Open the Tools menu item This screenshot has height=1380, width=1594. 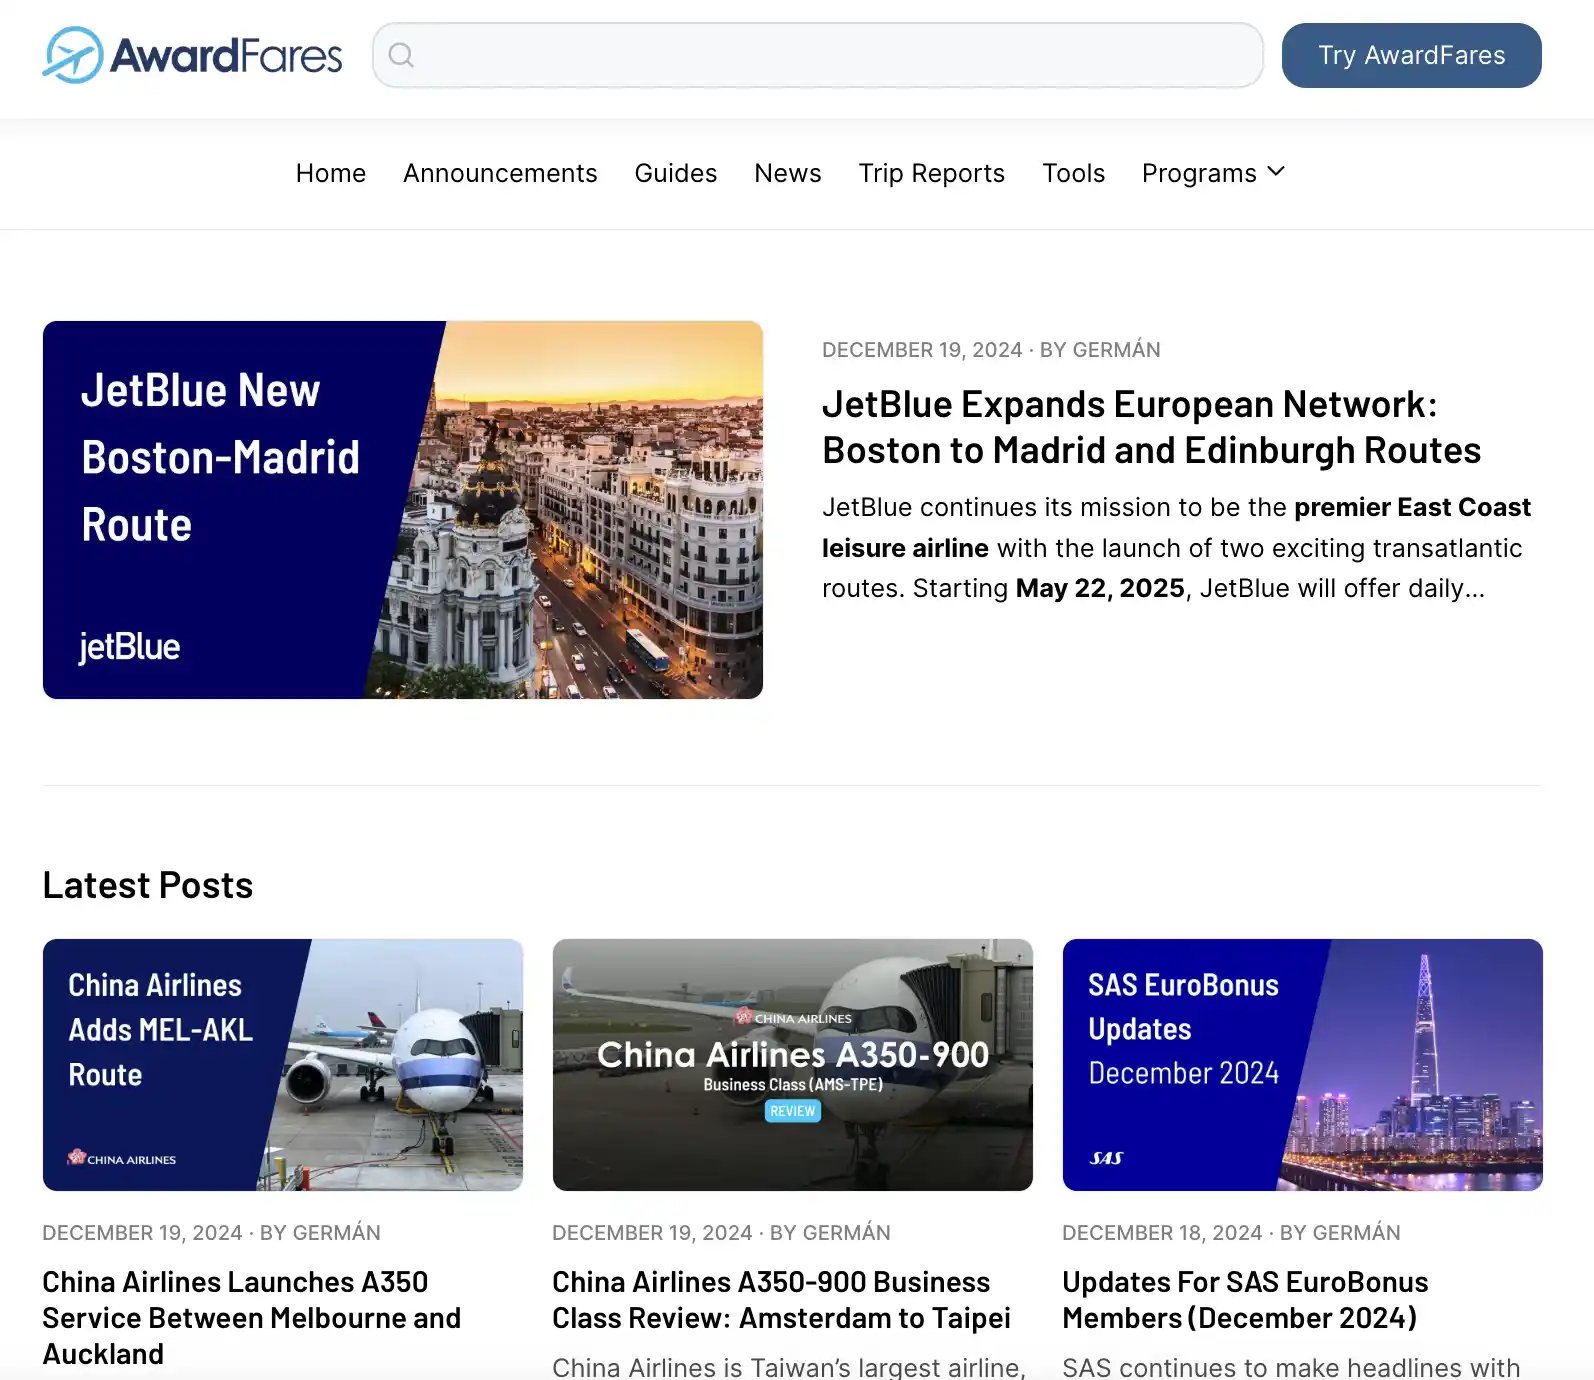tap(1074, 173)
